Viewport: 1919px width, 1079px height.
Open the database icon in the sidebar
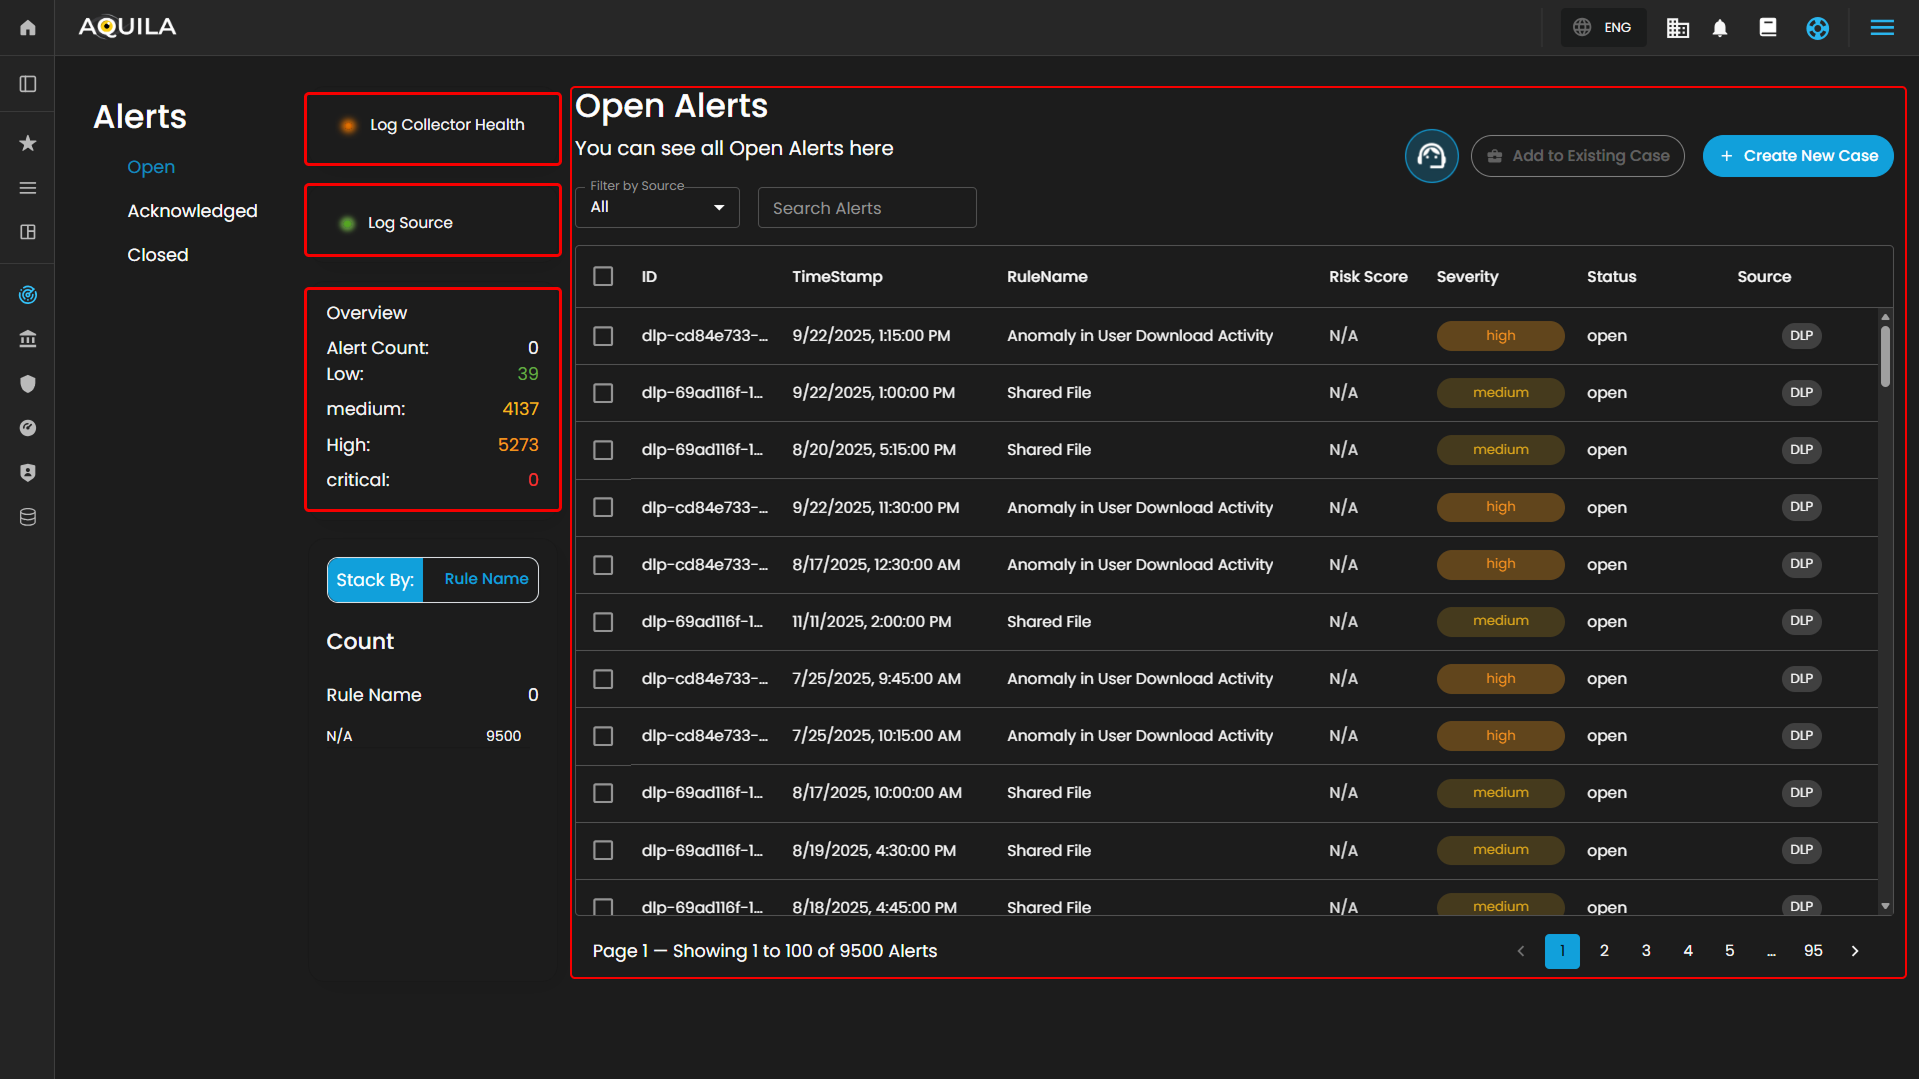point(28,517)
